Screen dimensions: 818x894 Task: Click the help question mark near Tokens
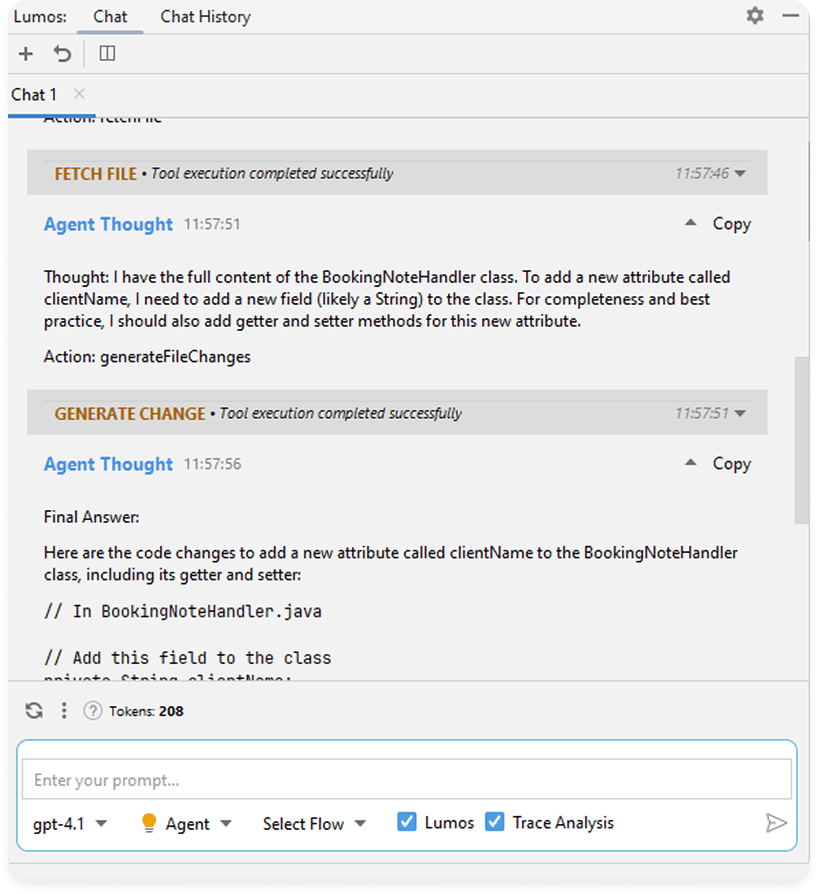(x=92, y=710)
